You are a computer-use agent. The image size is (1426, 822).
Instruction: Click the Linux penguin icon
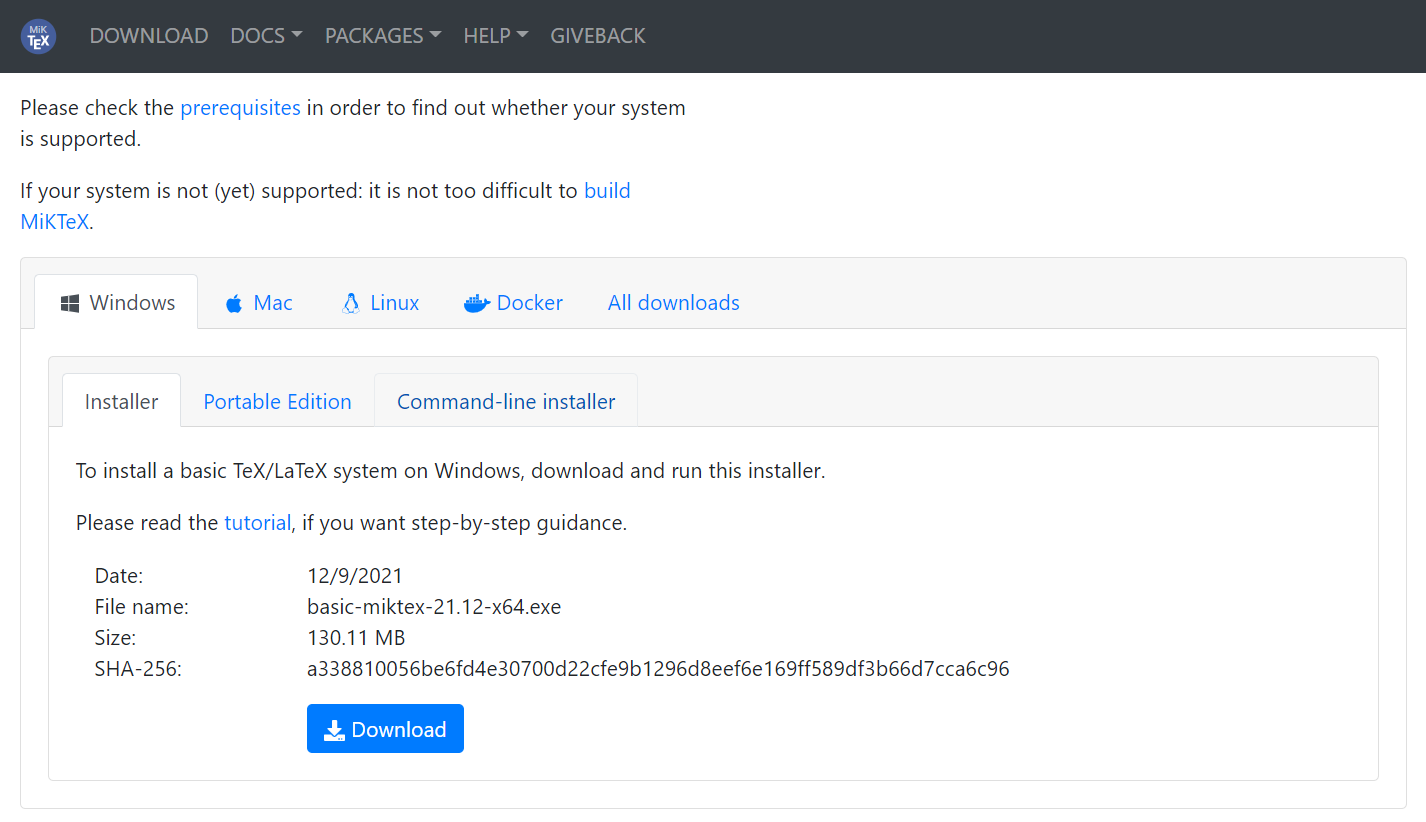tap(351, 304)
